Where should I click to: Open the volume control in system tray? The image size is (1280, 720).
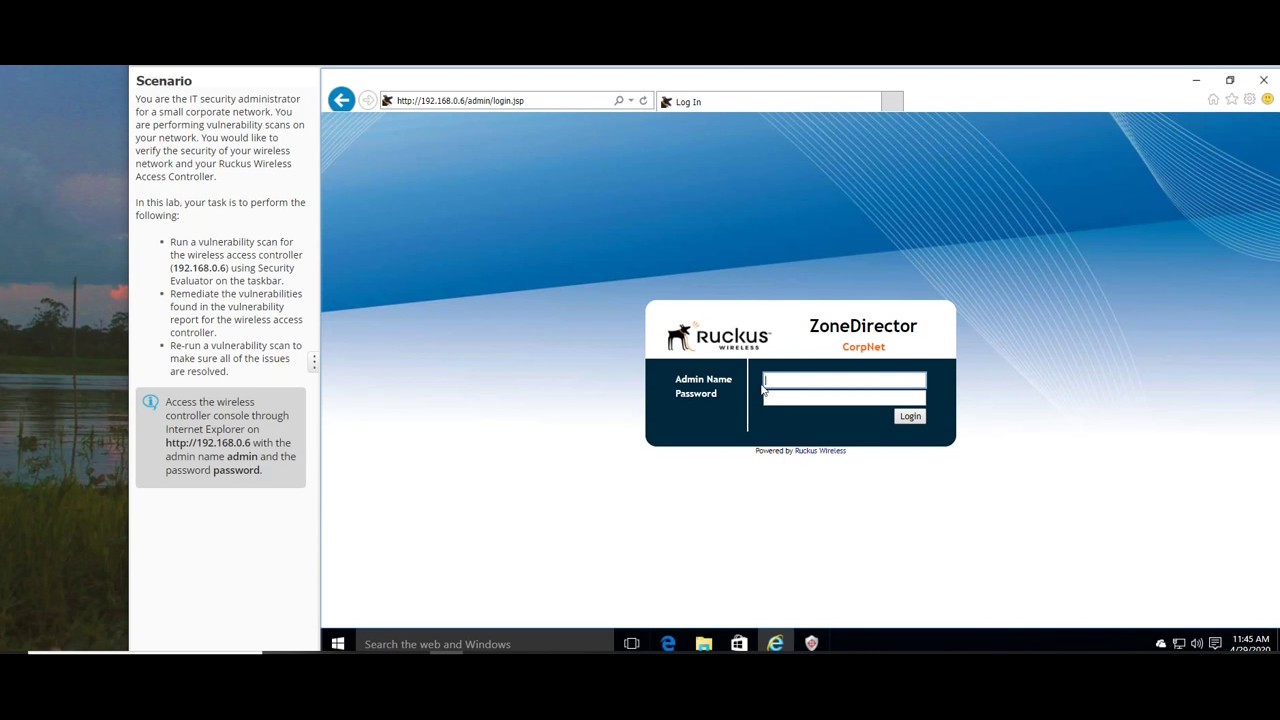click(x=1197, y=644)
